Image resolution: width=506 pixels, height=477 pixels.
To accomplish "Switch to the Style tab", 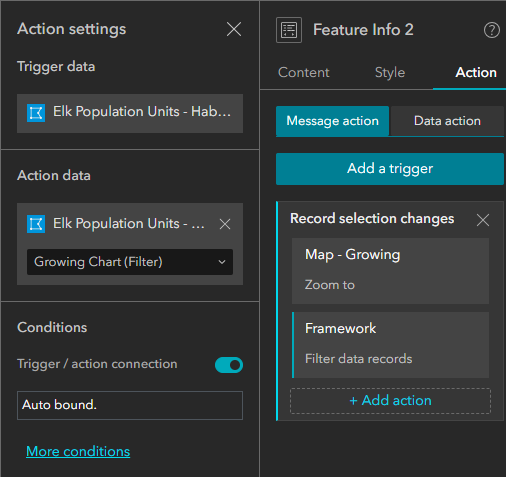I will 390,73.
